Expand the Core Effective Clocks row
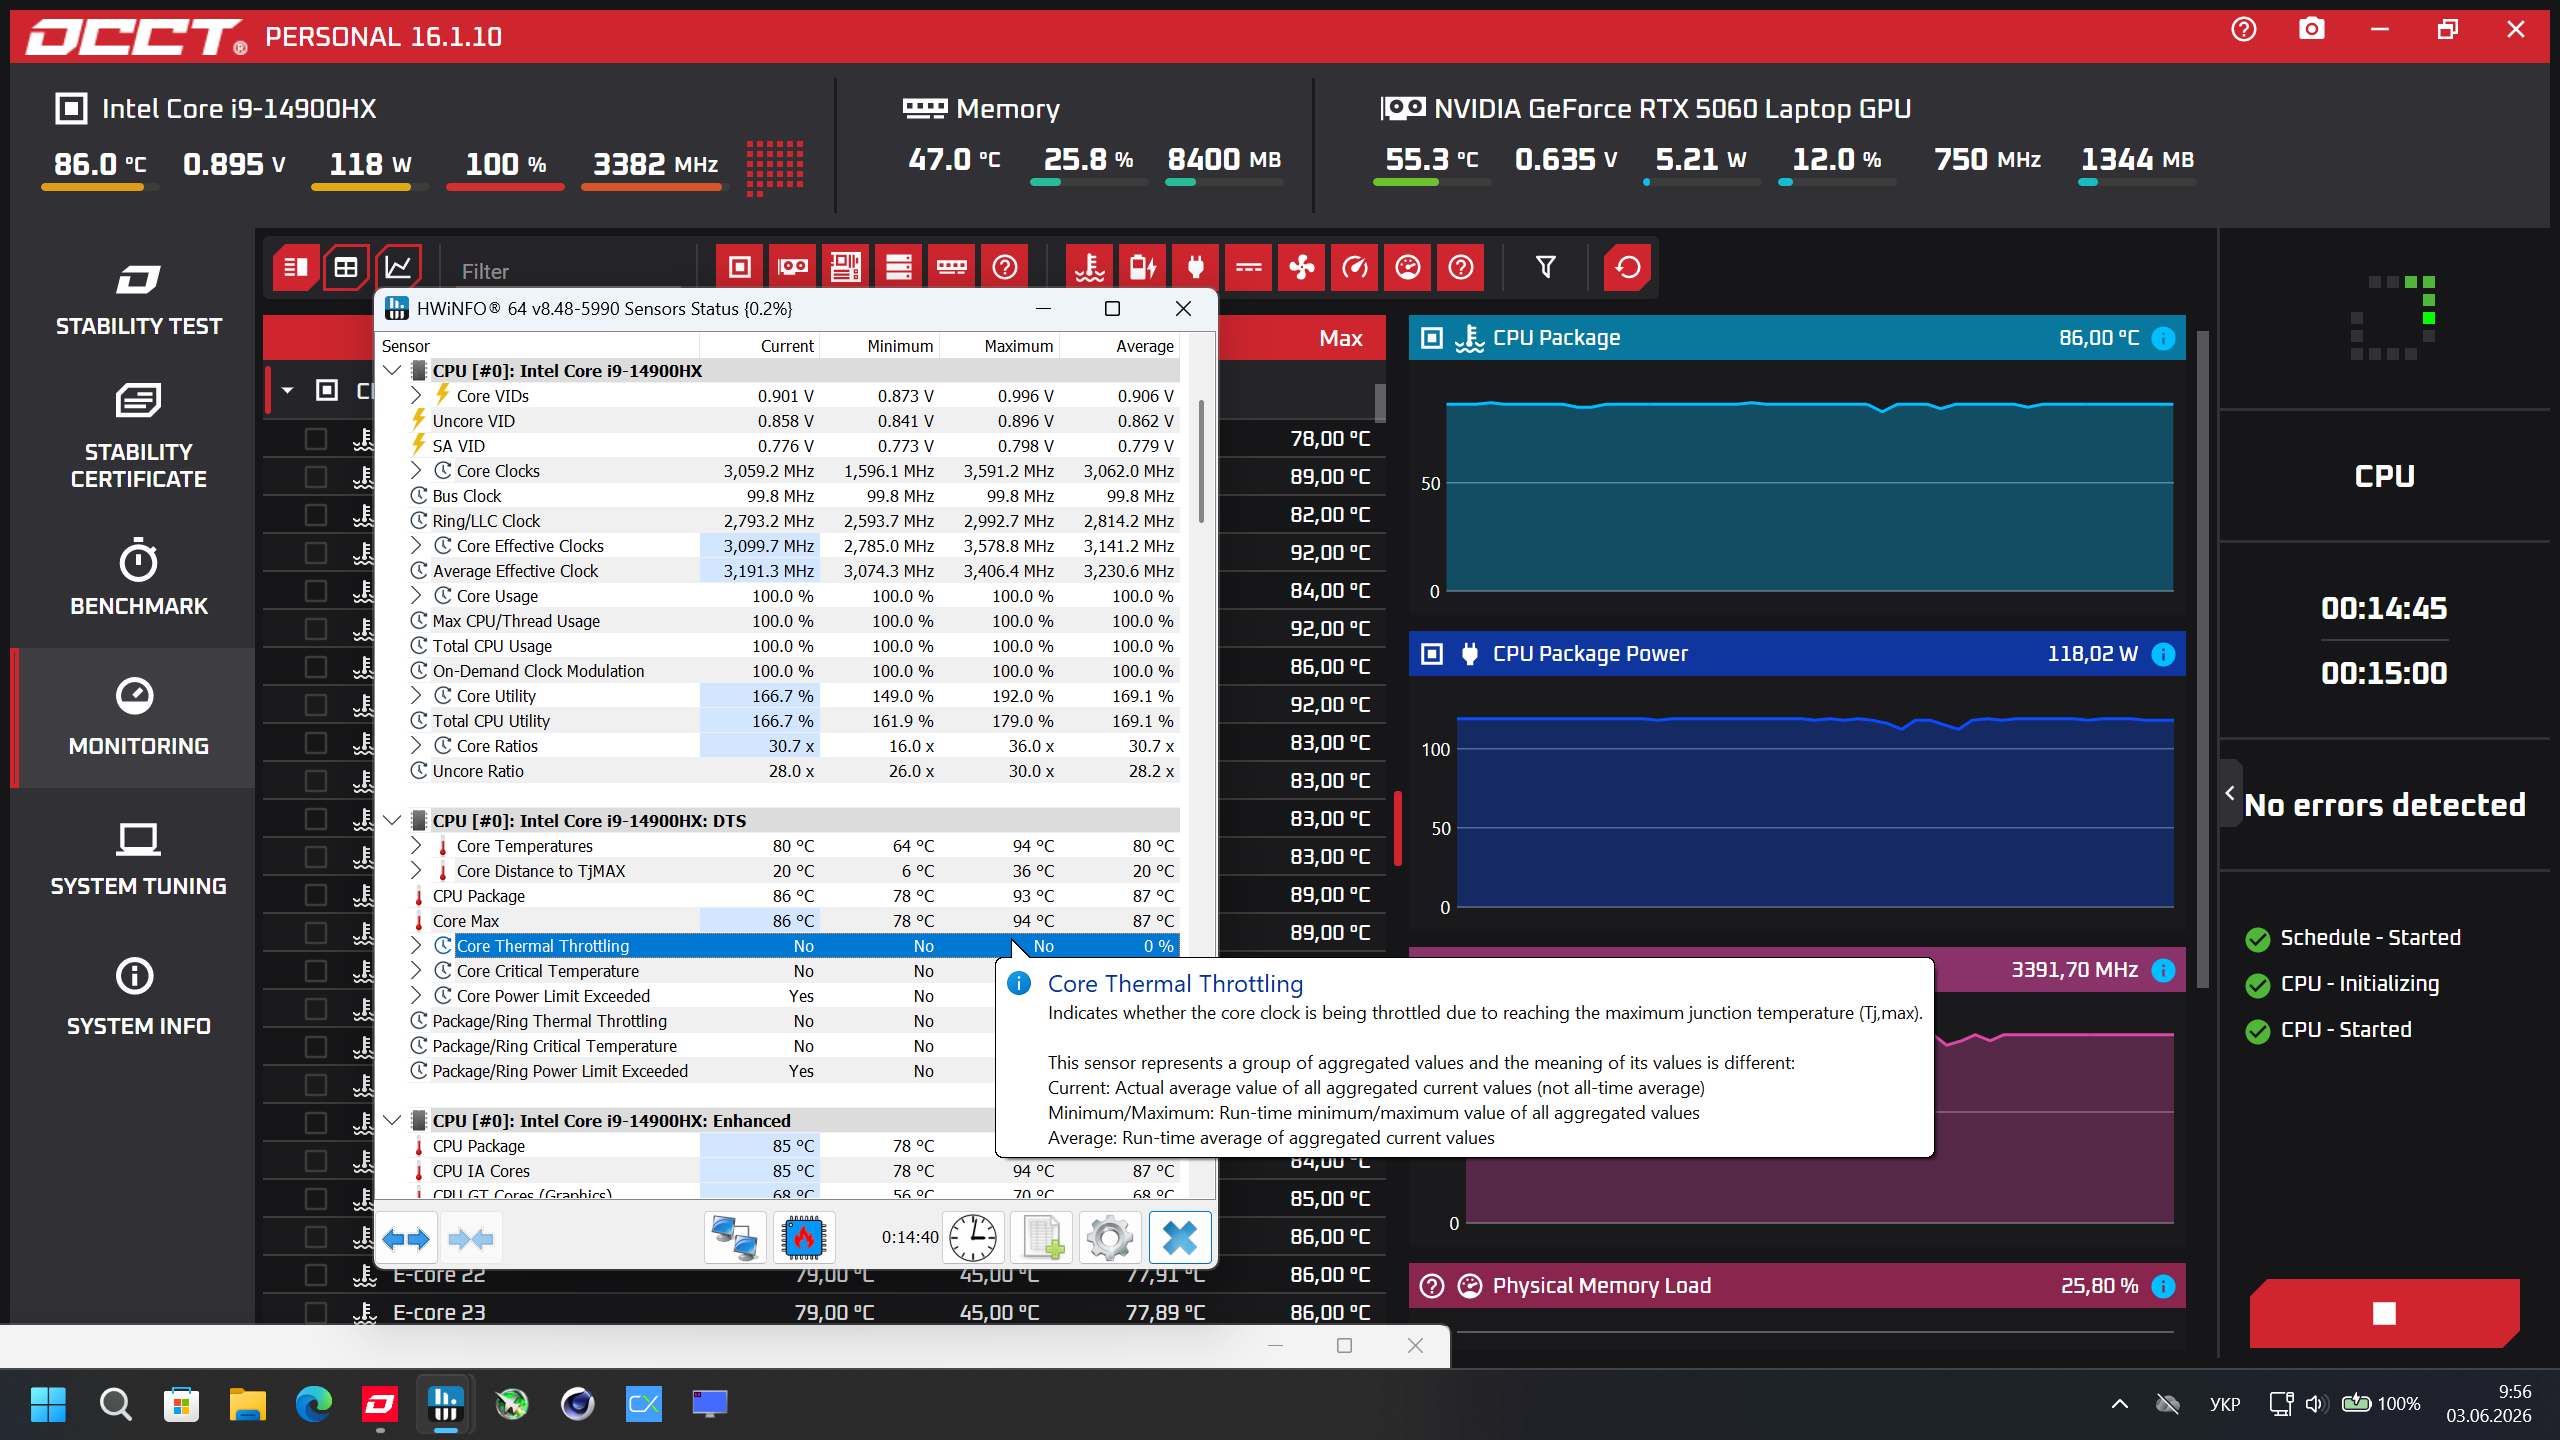 (417, 546)
